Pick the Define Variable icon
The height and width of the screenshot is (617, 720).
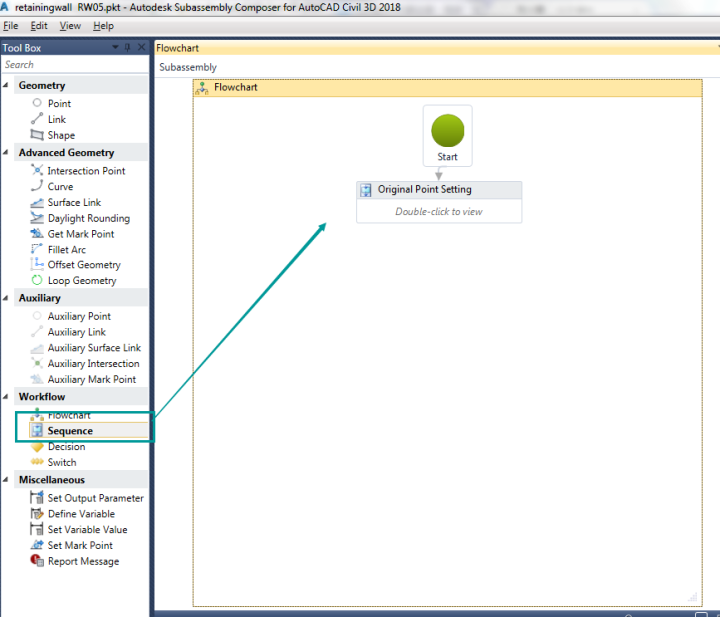(37, 513)
